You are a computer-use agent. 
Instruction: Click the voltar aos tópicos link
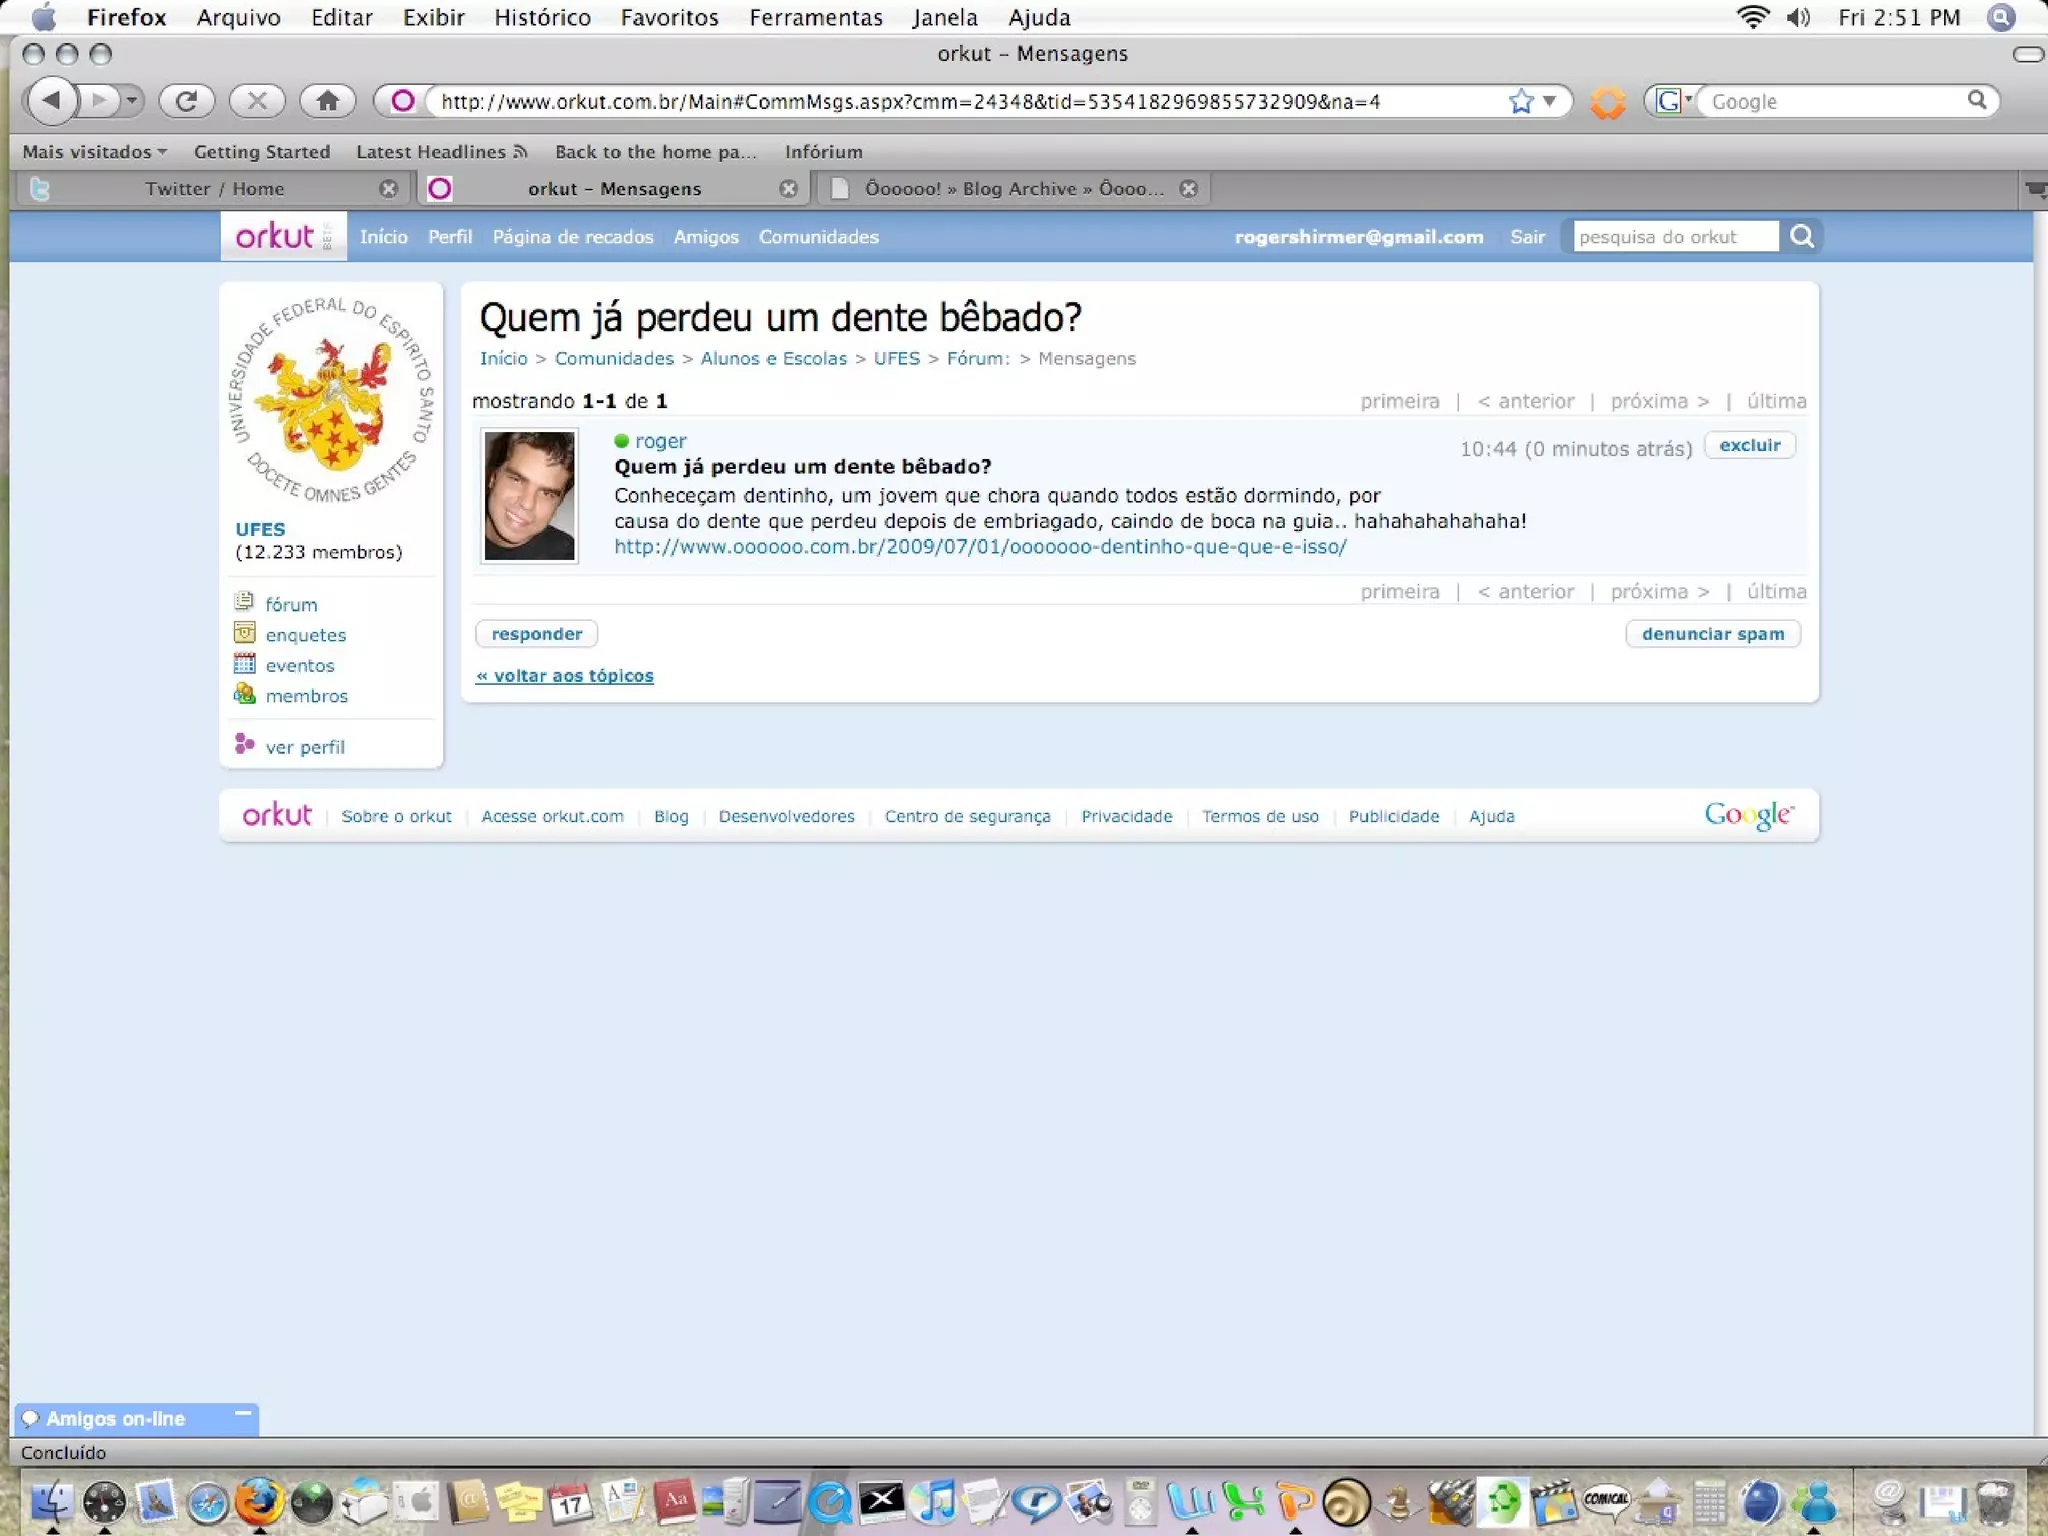pos(565,676)
